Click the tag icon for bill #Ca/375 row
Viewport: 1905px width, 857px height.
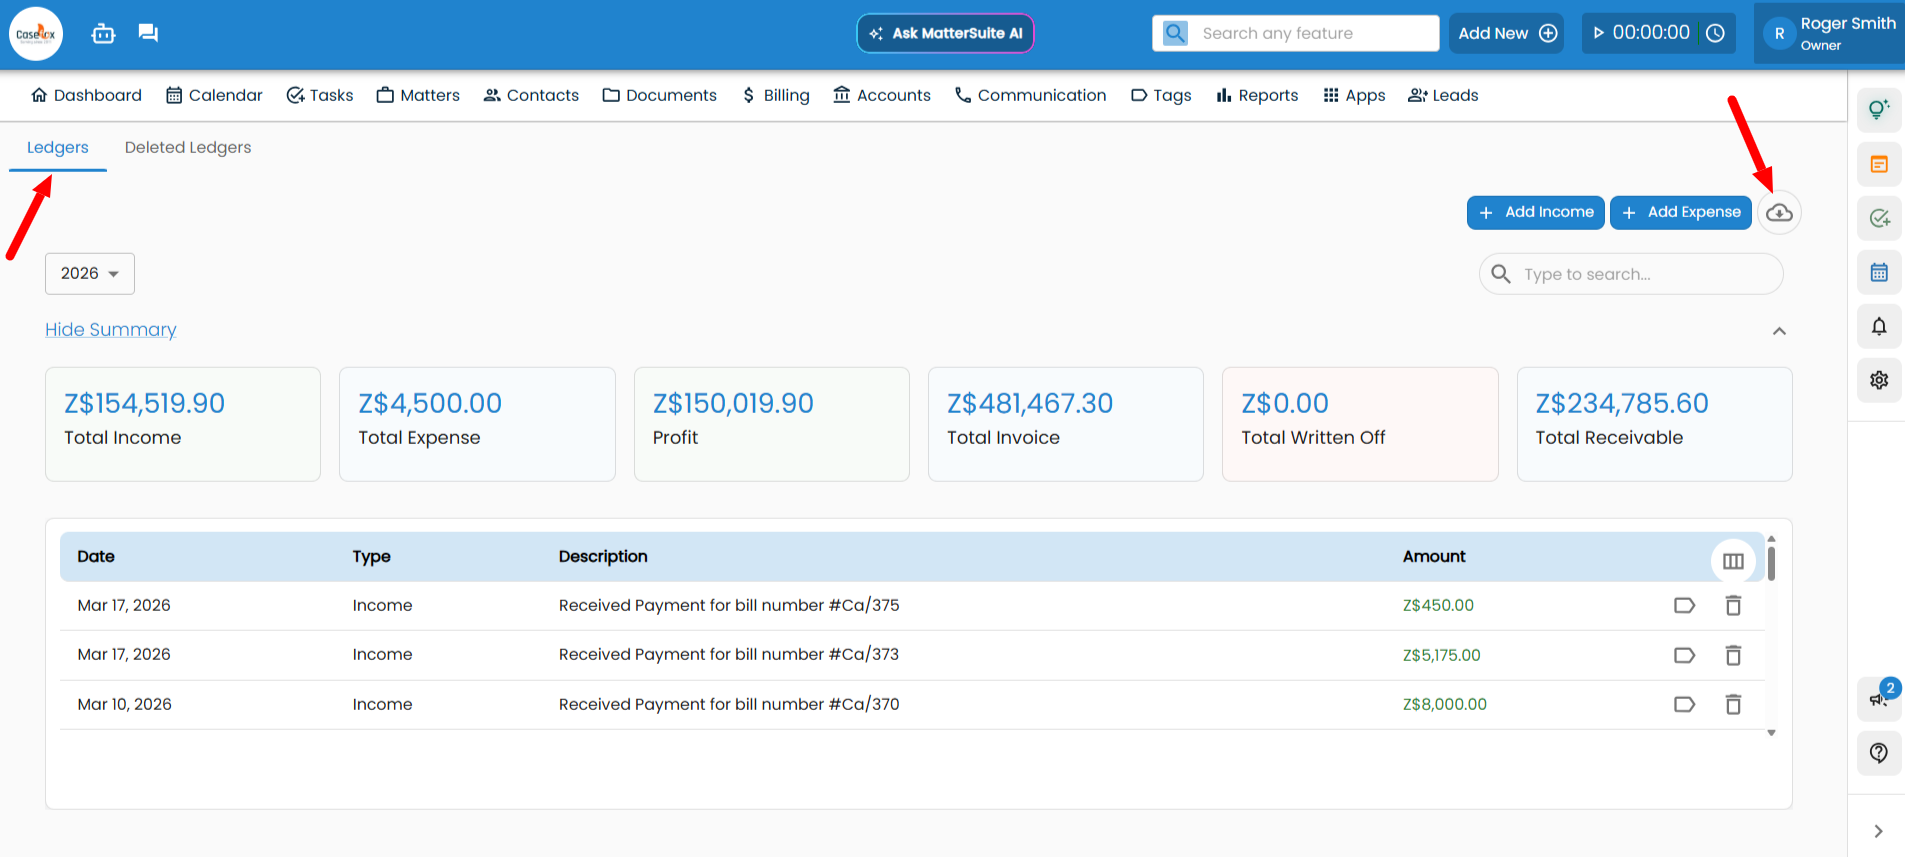(1684, 605)
